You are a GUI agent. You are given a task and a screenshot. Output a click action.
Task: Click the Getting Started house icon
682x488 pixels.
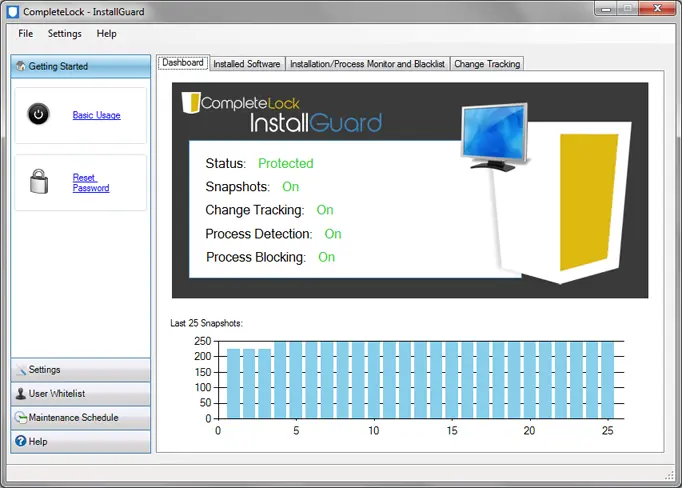pos(20,66)
